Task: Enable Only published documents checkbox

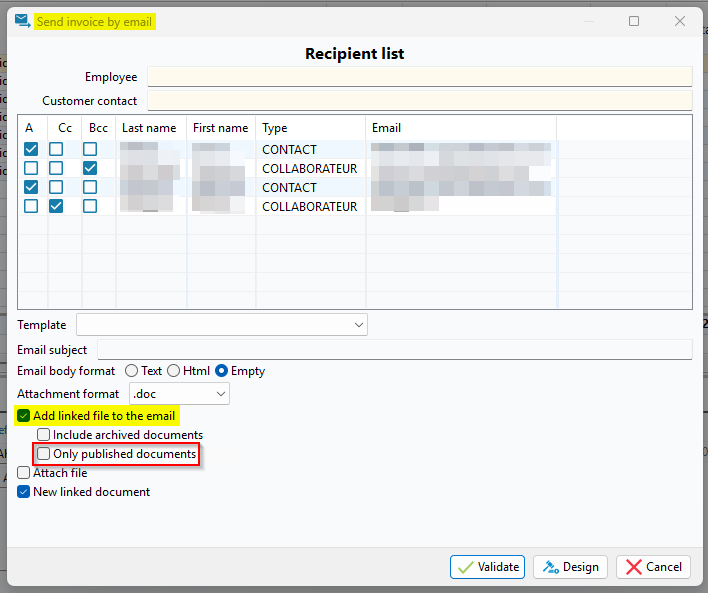Action: (x=44, y=454)
